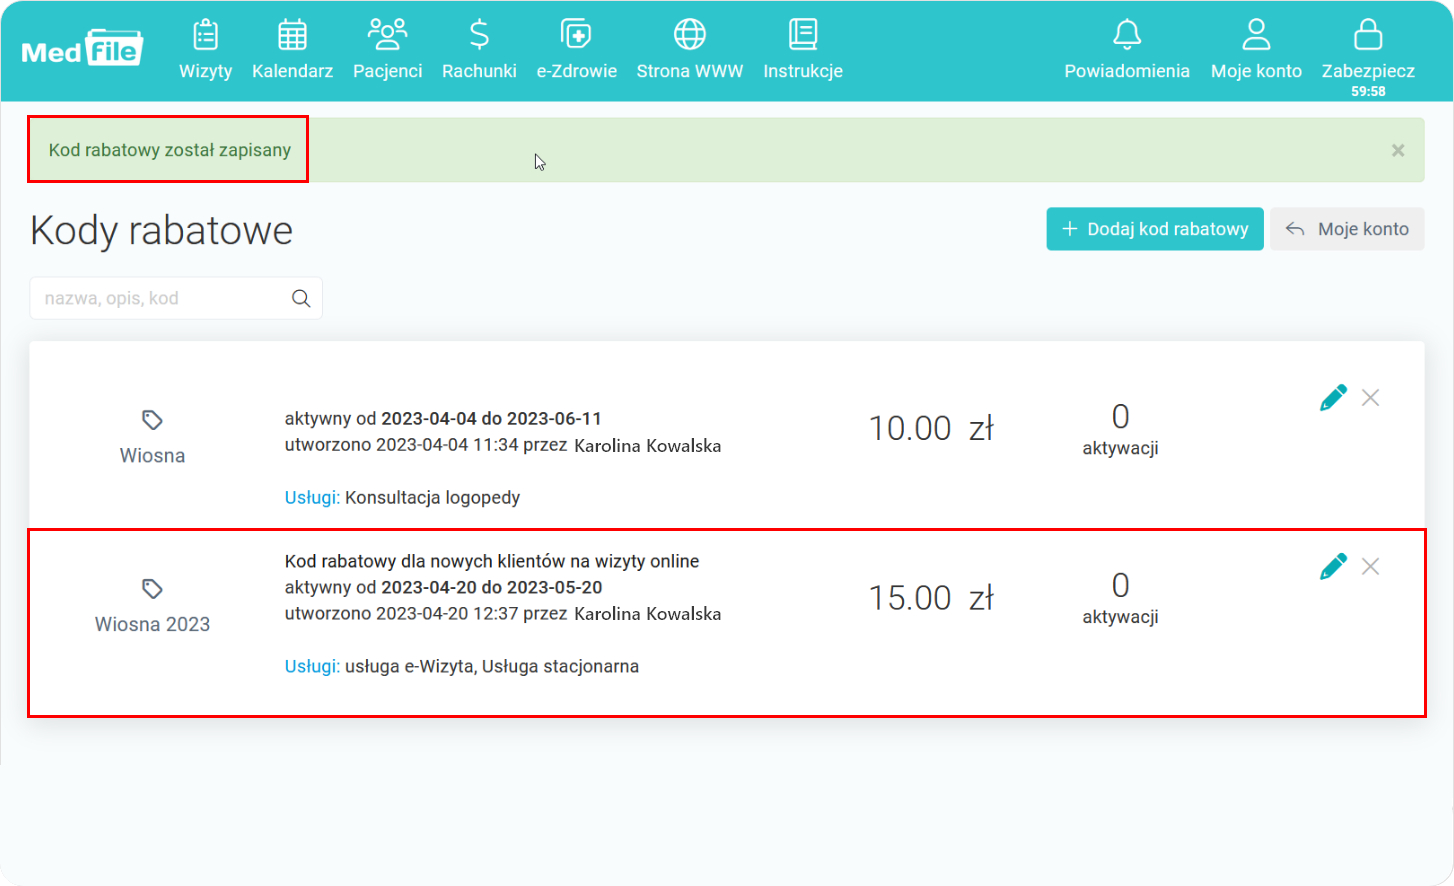Click the Moje konto back button

[x=1347, y=229]
